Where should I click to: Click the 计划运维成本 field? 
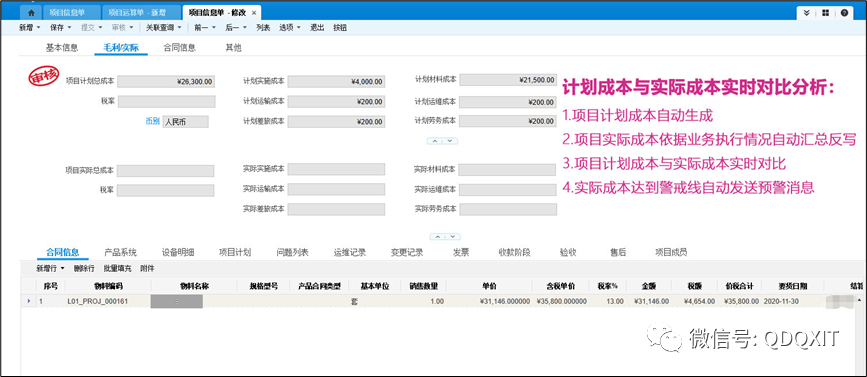(508, 102)
